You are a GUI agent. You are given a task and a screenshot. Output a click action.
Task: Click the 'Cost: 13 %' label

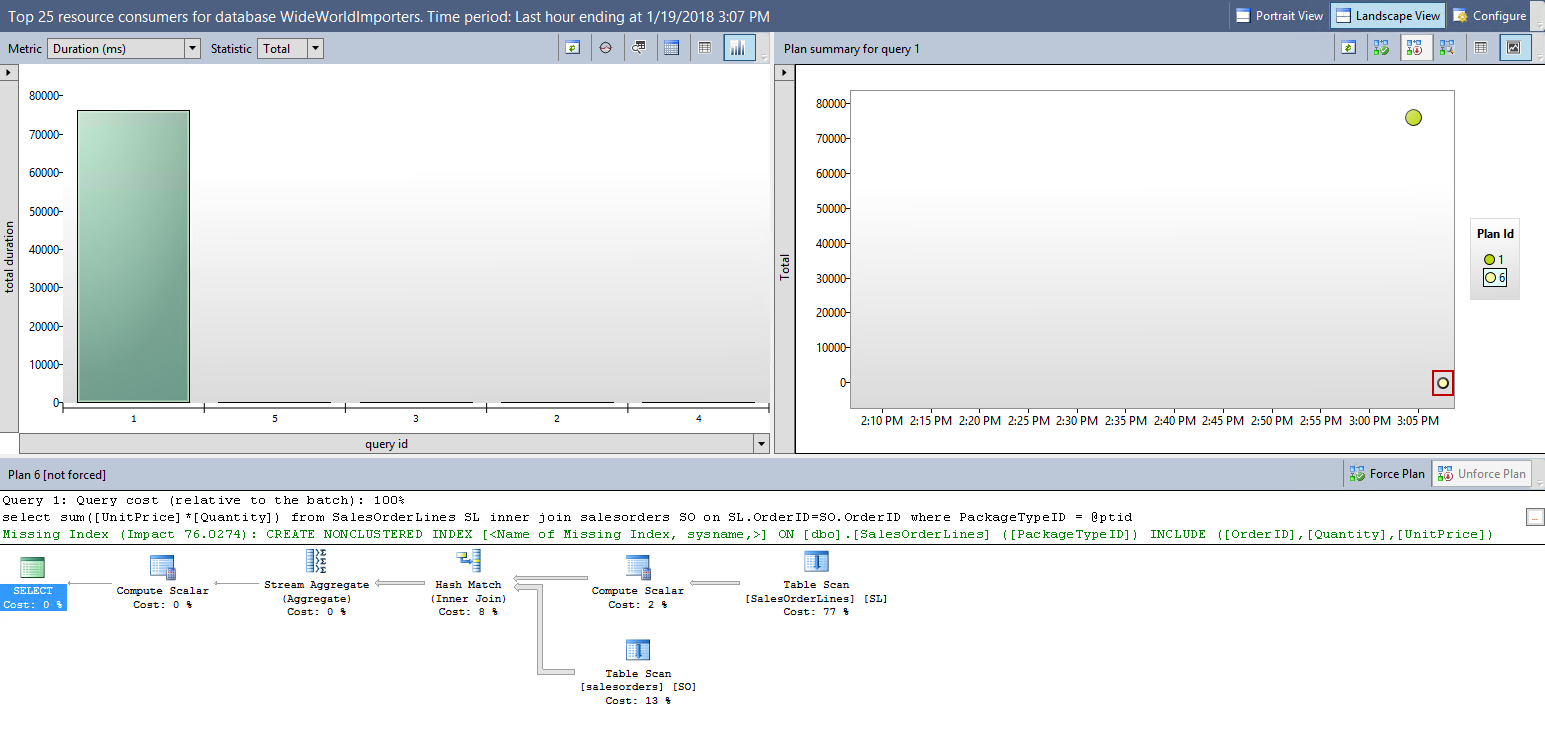638,701
